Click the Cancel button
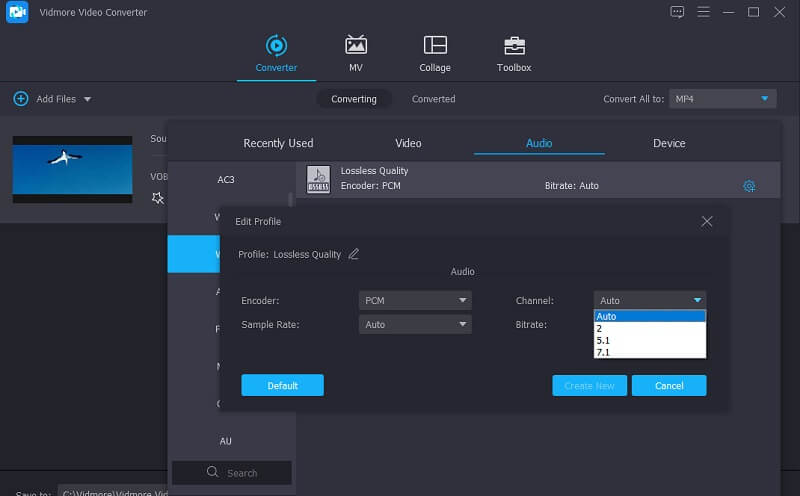 669,386
